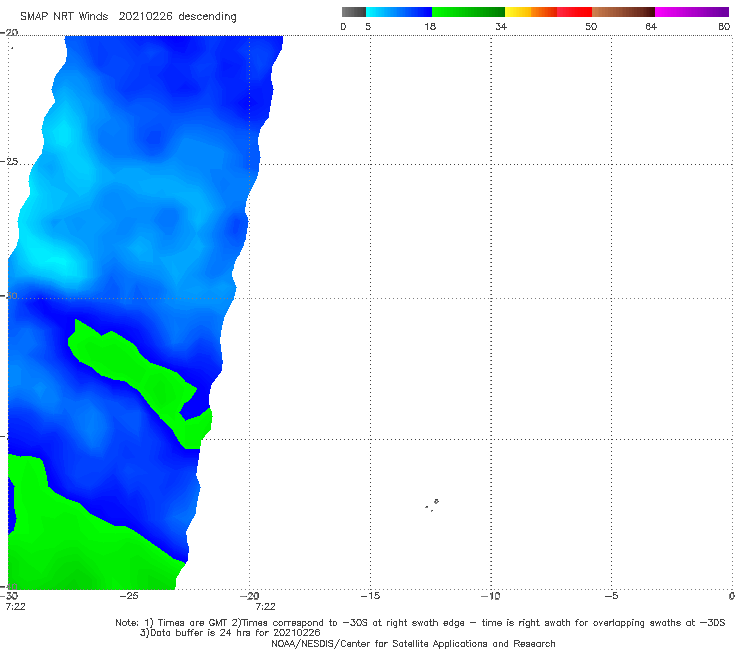Click the 'SMAP NRT Winds 20210226 descending' title
The image size is (740, 650).
[128, 16]
